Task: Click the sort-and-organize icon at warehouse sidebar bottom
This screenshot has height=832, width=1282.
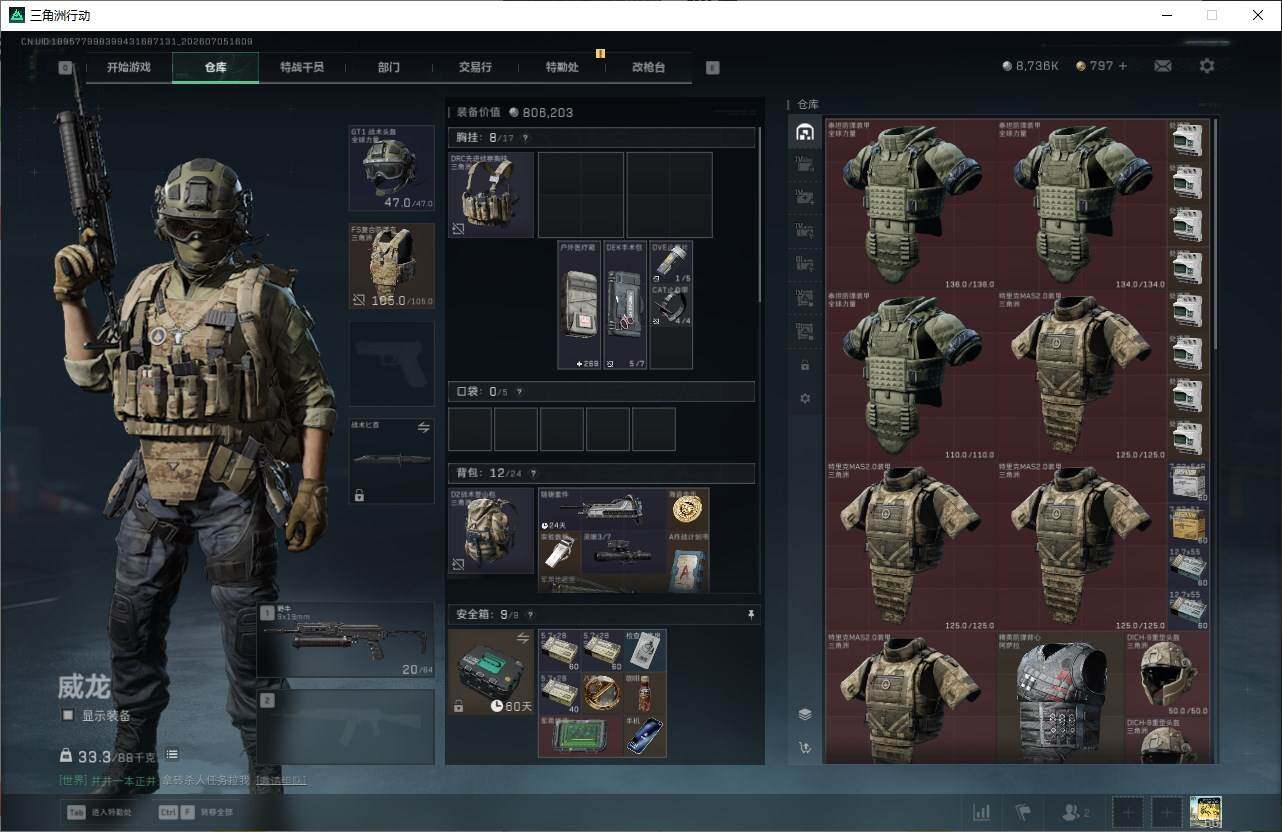Action: point(805,748)
